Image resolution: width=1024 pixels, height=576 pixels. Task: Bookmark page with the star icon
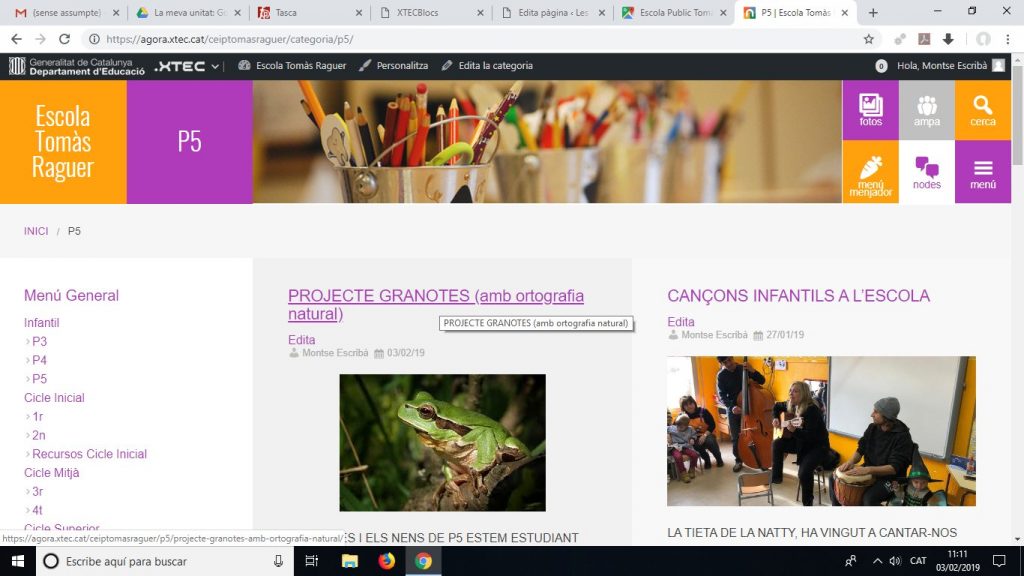point(869,39)
